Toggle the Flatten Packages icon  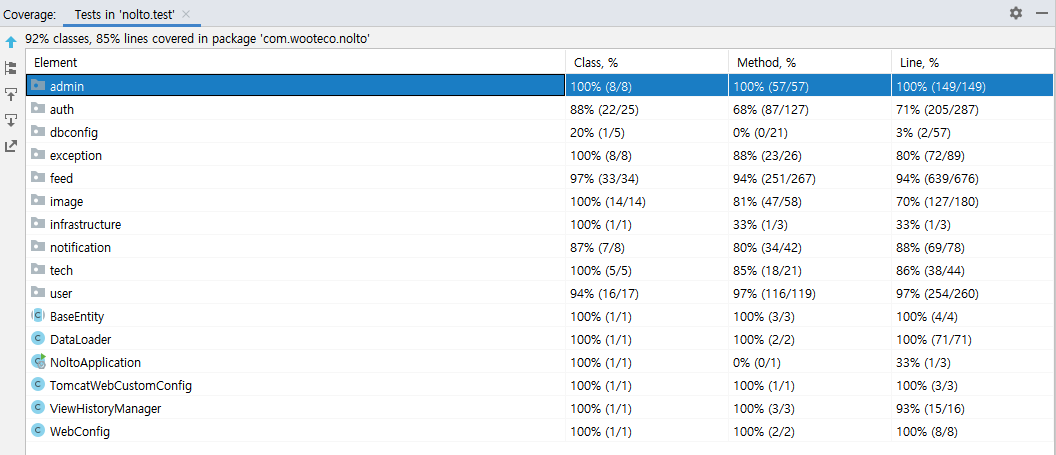(11, 68)
